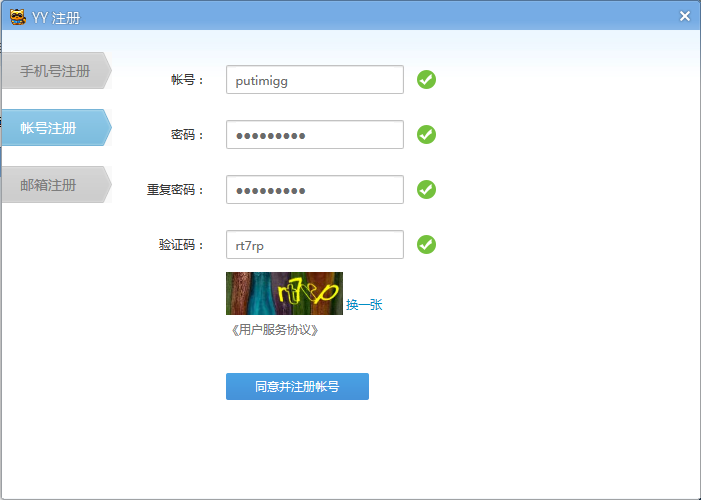Focus the 重复密码 field
Image resolution: width=701 pixels, height=500 pixels.
coord(315,190)
